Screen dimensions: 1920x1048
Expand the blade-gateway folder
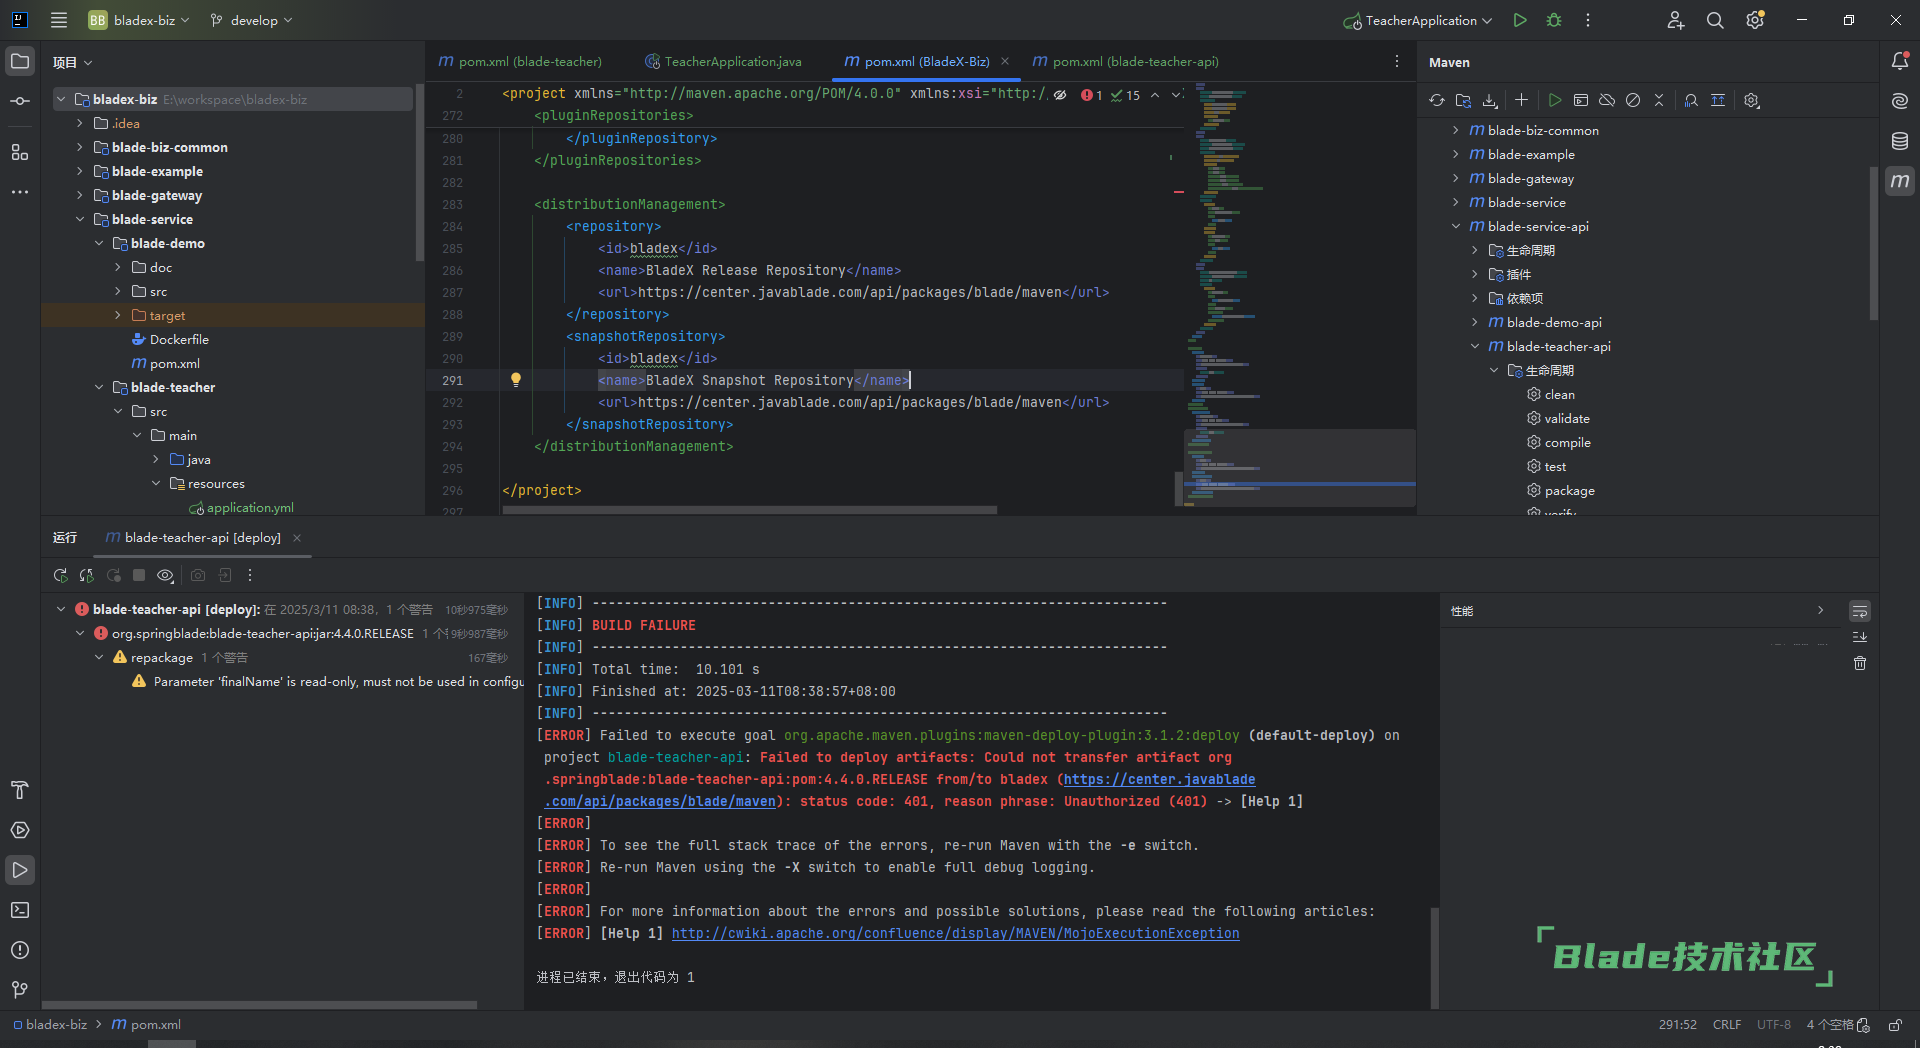80,195
